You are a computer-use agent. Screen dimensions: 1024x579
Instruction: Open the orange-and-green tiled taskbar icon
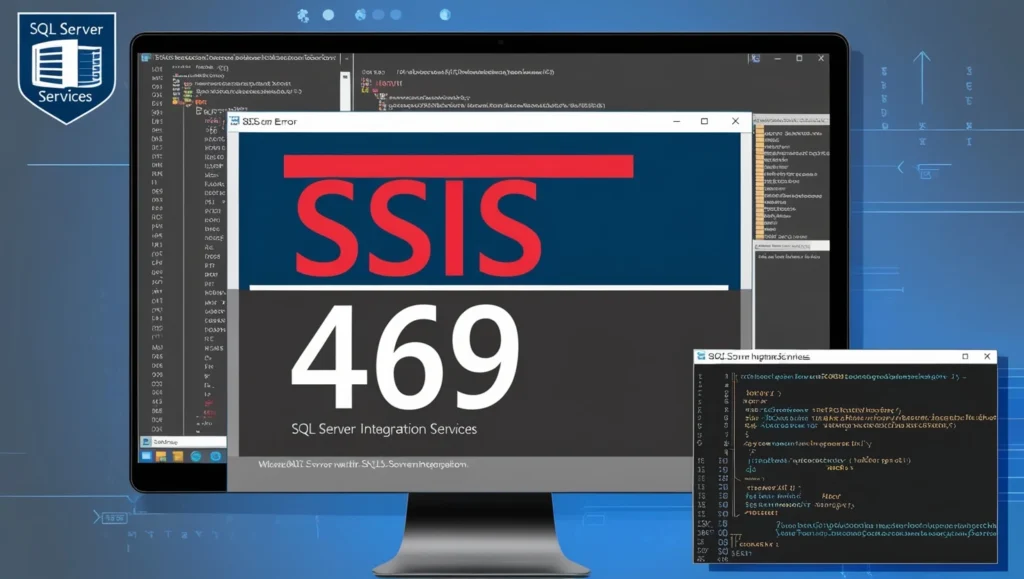(x=161, y=456)
